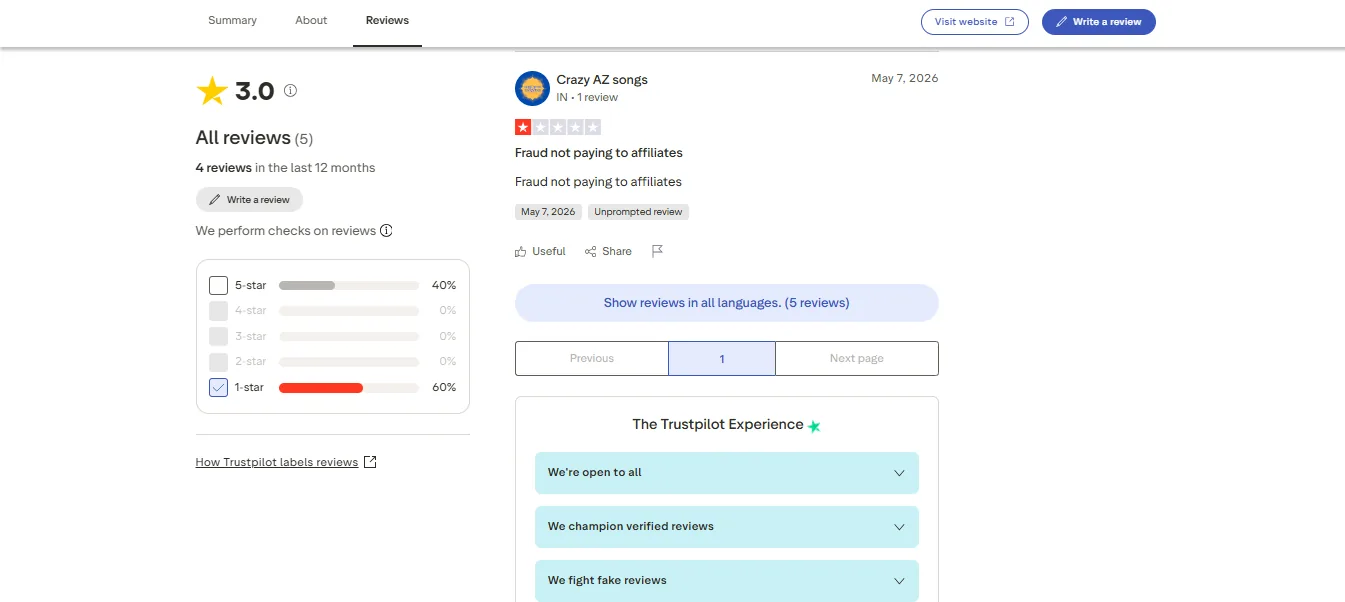The width and height of the screenshot is (1345, 602).
Task: Click the 5-star grey percentage bar
Action: (x=349, y=286)
